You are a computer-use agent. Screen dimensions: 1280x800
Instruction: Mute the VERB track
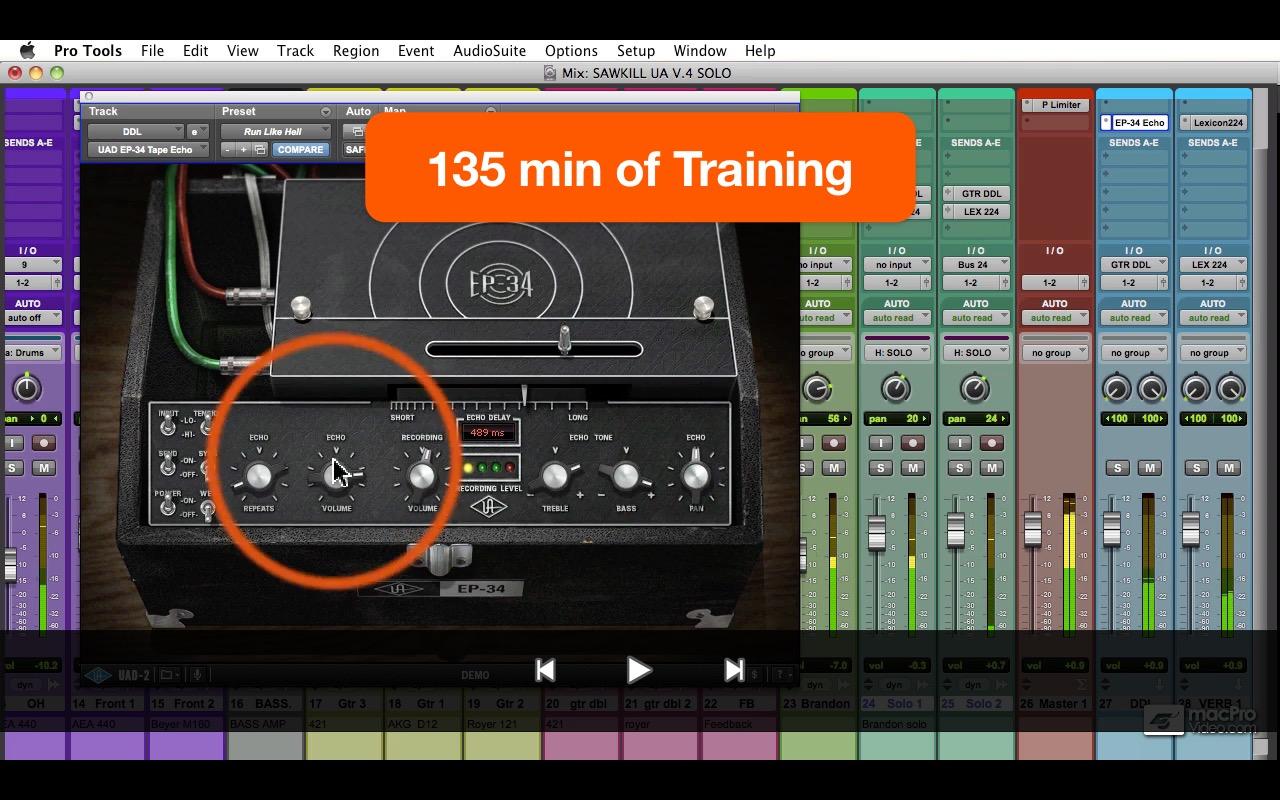tap(1229, 468)
